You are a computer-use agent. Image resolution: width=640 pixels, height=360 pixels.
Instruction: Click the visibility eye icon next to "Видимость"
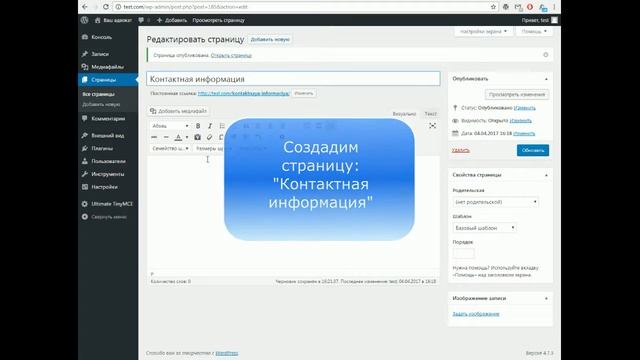(x=456, y=120)
